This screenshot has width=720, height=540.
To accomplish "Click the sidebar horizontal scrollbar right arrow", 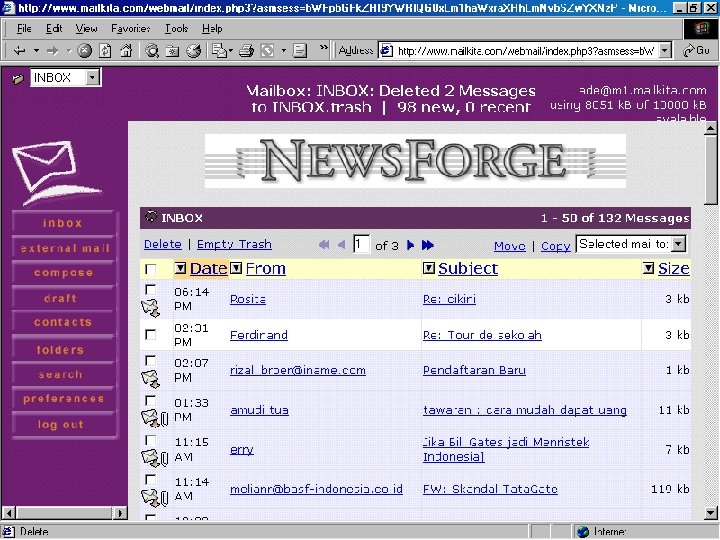I will pyautogui.click(x=120, y=512).
